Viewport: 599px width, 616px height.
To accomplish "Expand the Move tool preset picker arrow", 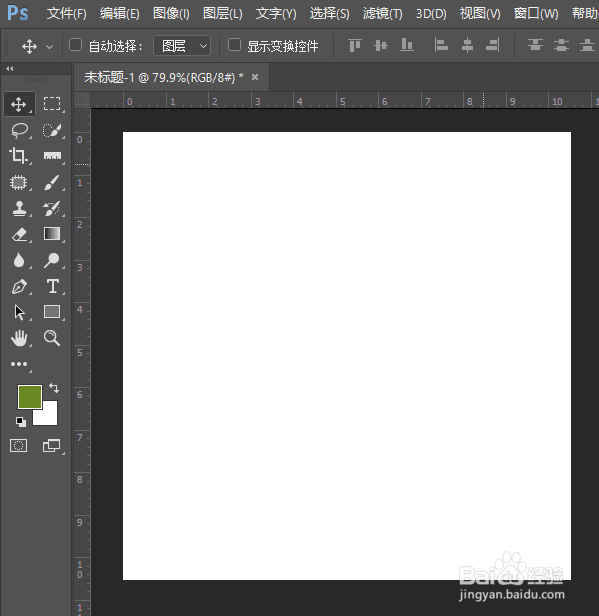I will point(49,47).
